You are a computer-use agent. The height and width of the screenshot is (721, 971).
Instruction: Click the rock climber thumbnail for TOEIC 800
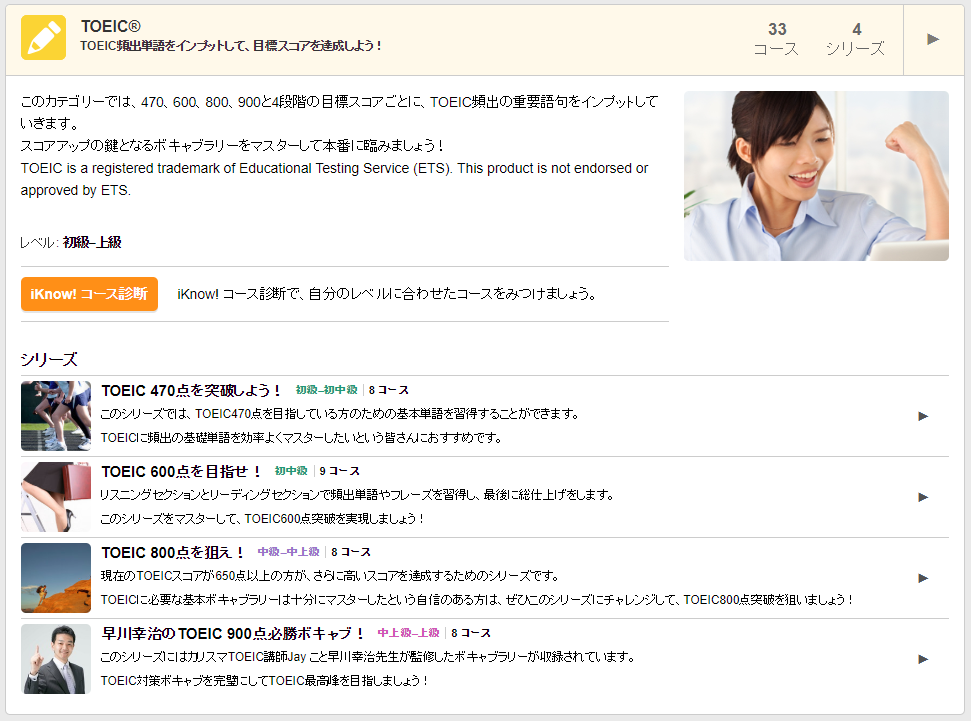[x=56, y=578]
